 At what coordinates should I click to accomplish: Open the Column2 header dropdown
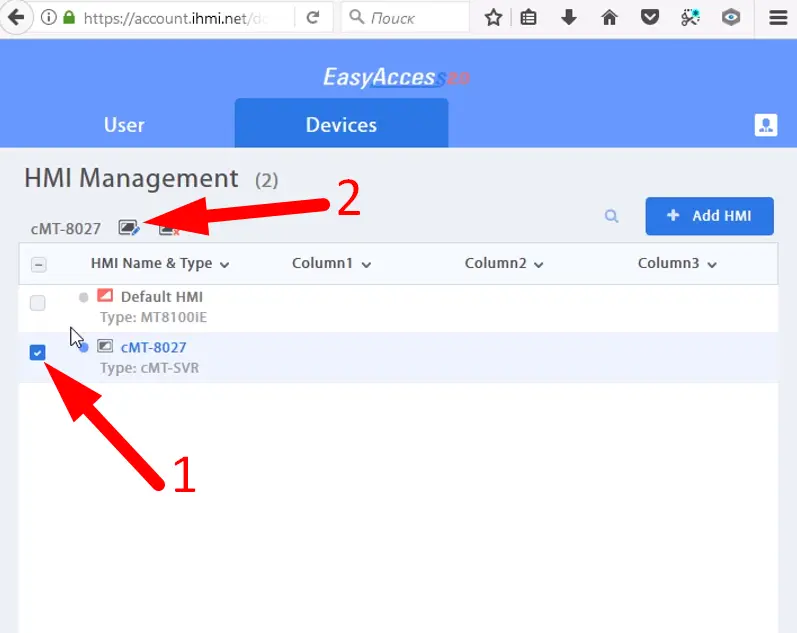(539, 264)
